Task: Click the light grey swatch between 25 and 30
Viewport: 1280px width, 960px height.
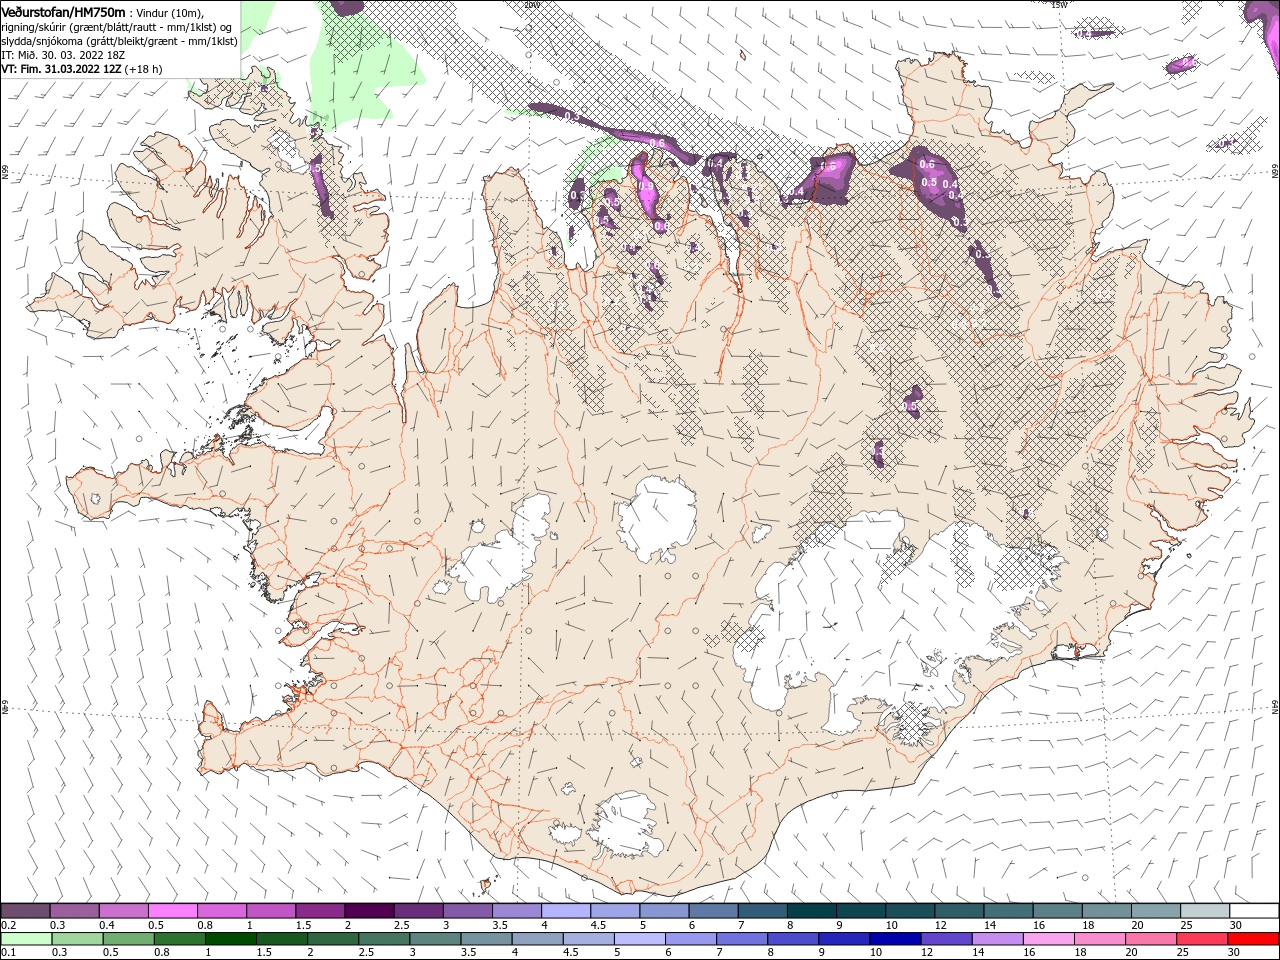Action: pyautogui.click(x=1206, y=910)
